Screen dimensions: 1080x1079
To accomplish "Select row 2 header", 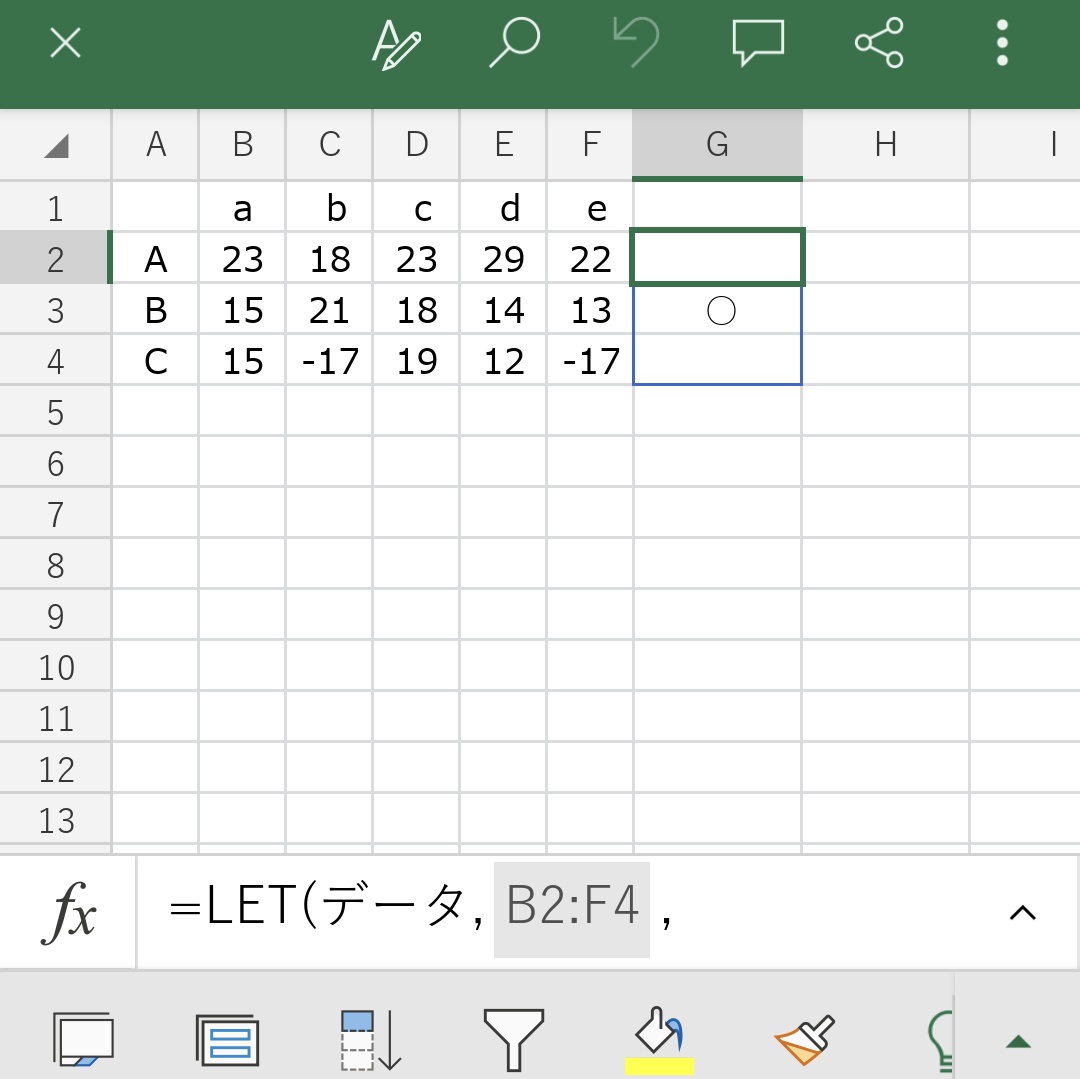I will point(55,259).
